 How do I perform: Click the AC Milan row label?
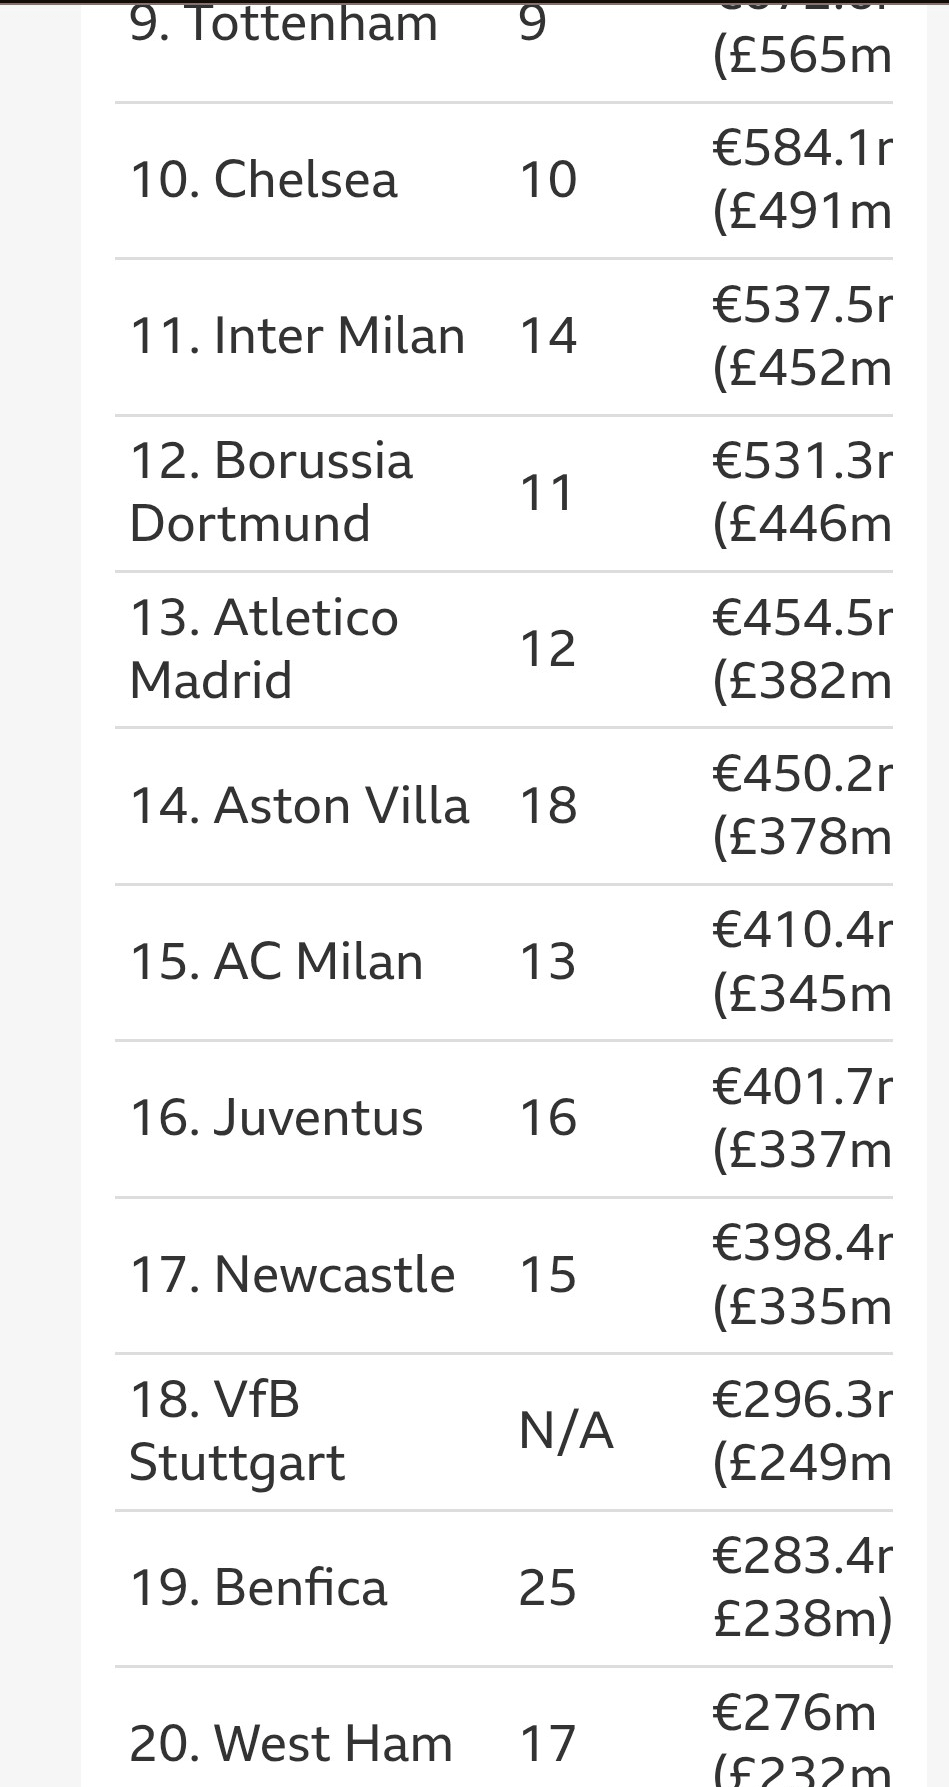[x=276, y=962]
